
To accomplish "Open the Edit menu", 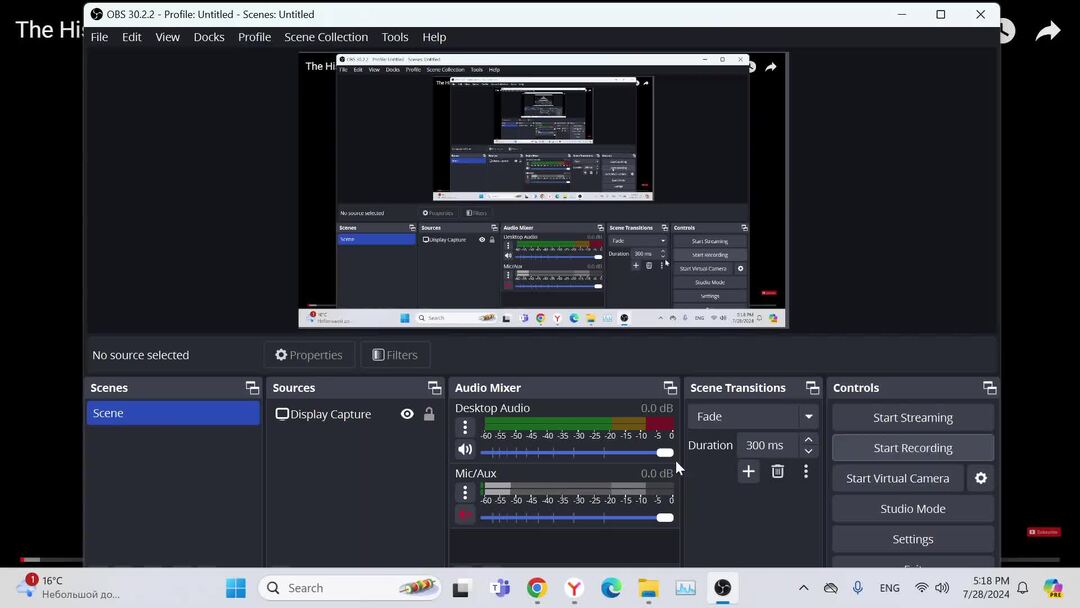I will pos(132,37).
